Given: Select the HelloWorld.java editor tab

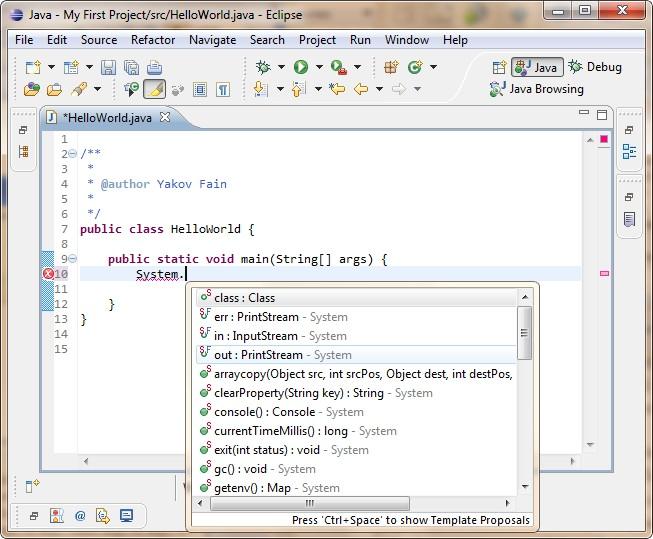Looking at the screenshot, I should [x=107, y=118].
